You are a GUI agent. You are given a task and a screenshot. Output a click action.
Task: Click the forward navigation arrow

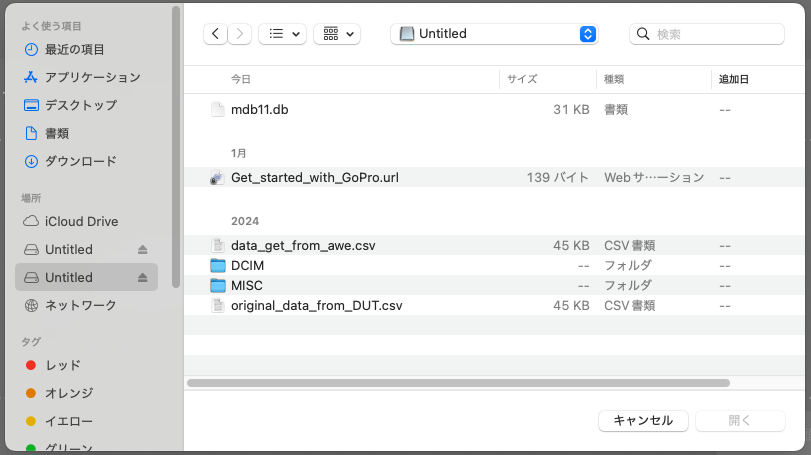240,34
